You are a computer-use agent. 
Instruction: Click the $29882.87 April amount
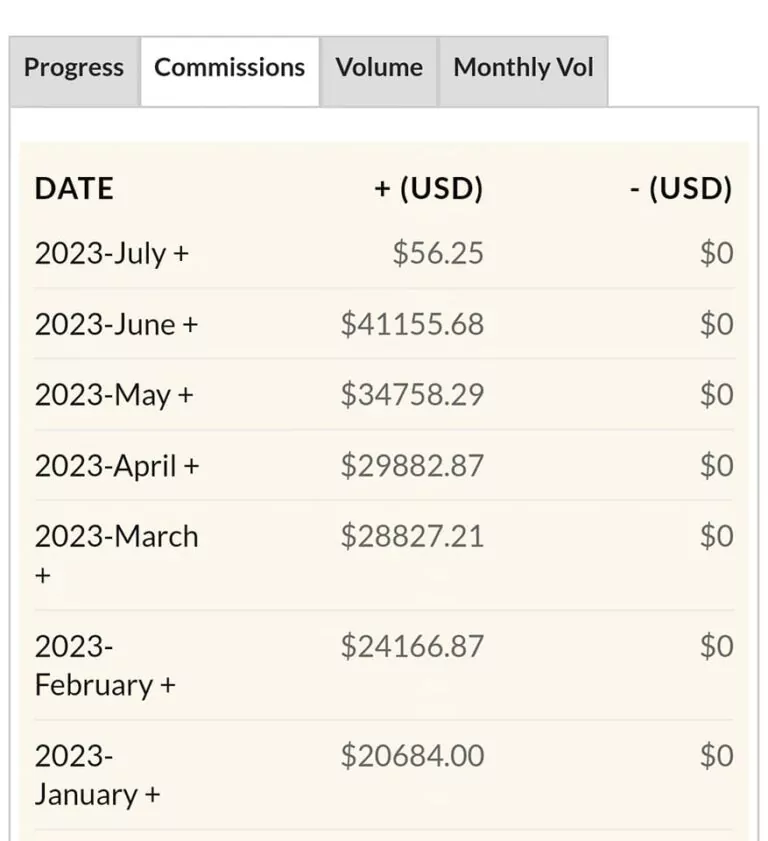[x=412, y=466]
